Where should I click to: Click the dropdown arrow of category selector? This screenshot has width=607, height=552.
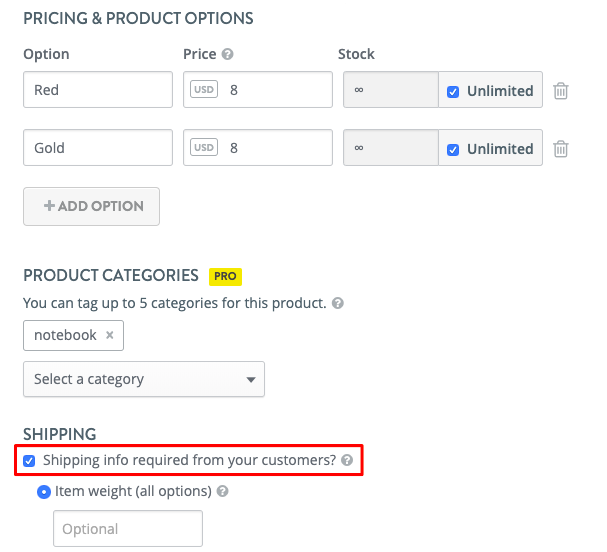coord(251,380)
